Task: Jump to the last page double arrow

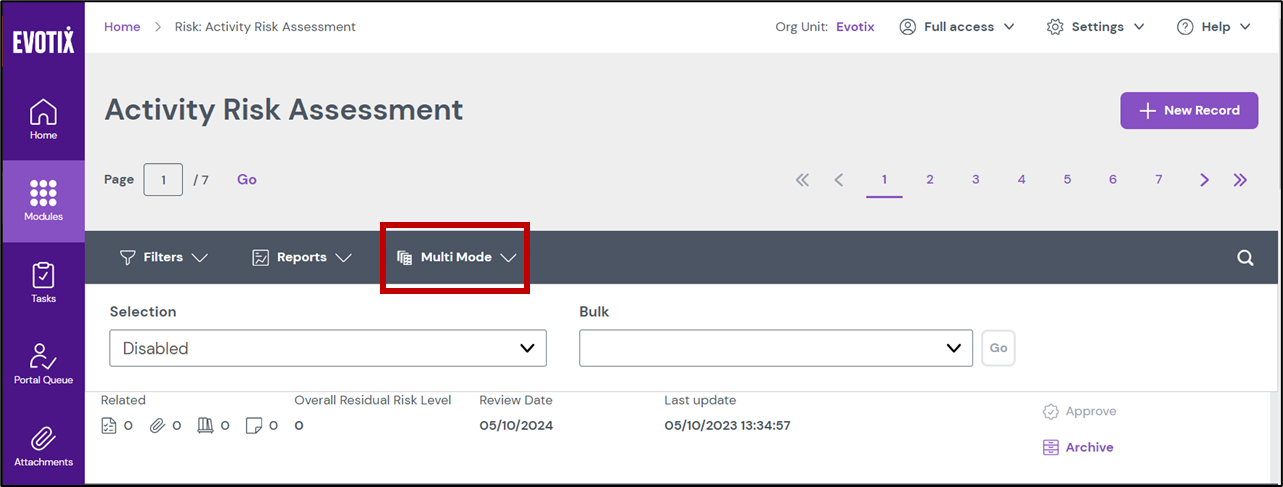Action: click(x=1240, y=180)
